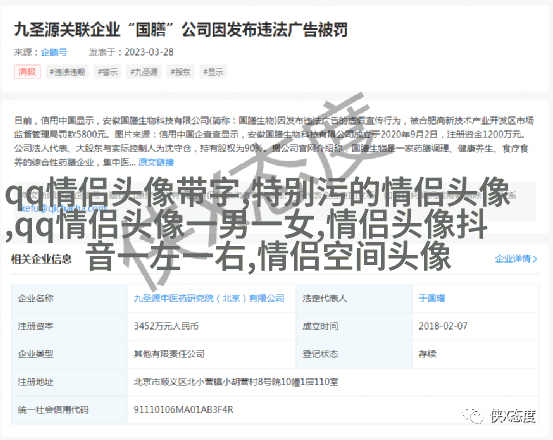
Task: Select the 企业类型 label cell
Action: pos(69,354)
